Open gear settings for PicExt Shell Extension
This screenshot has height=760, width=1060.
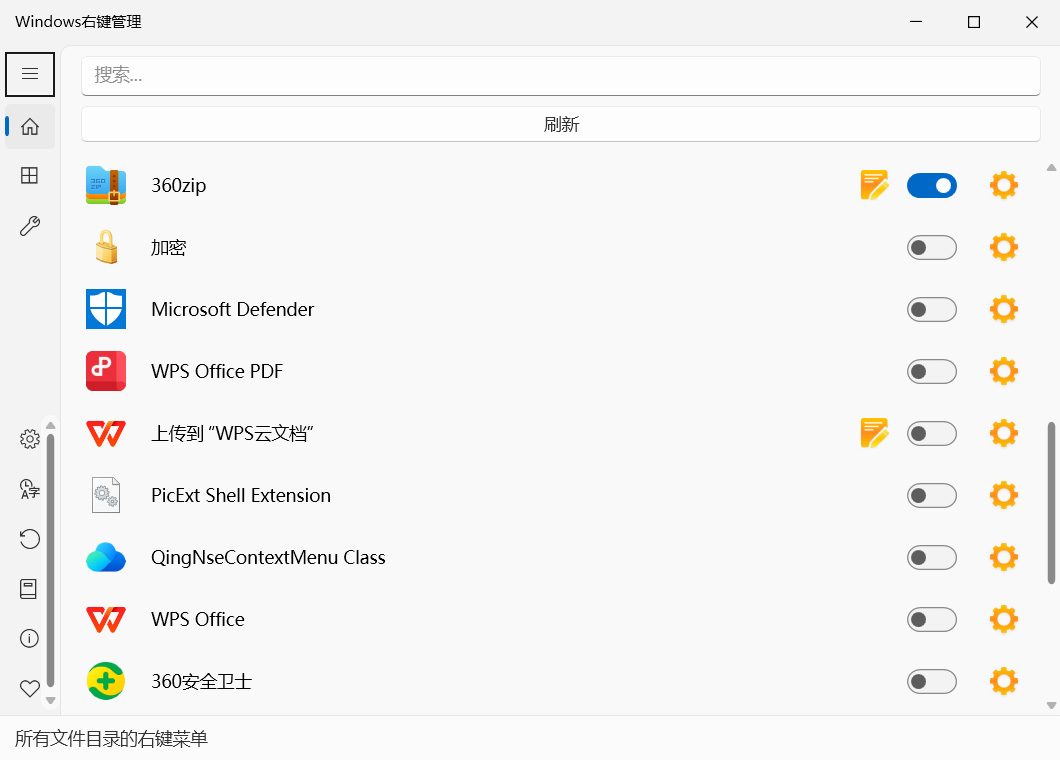tap(1004, 496)
